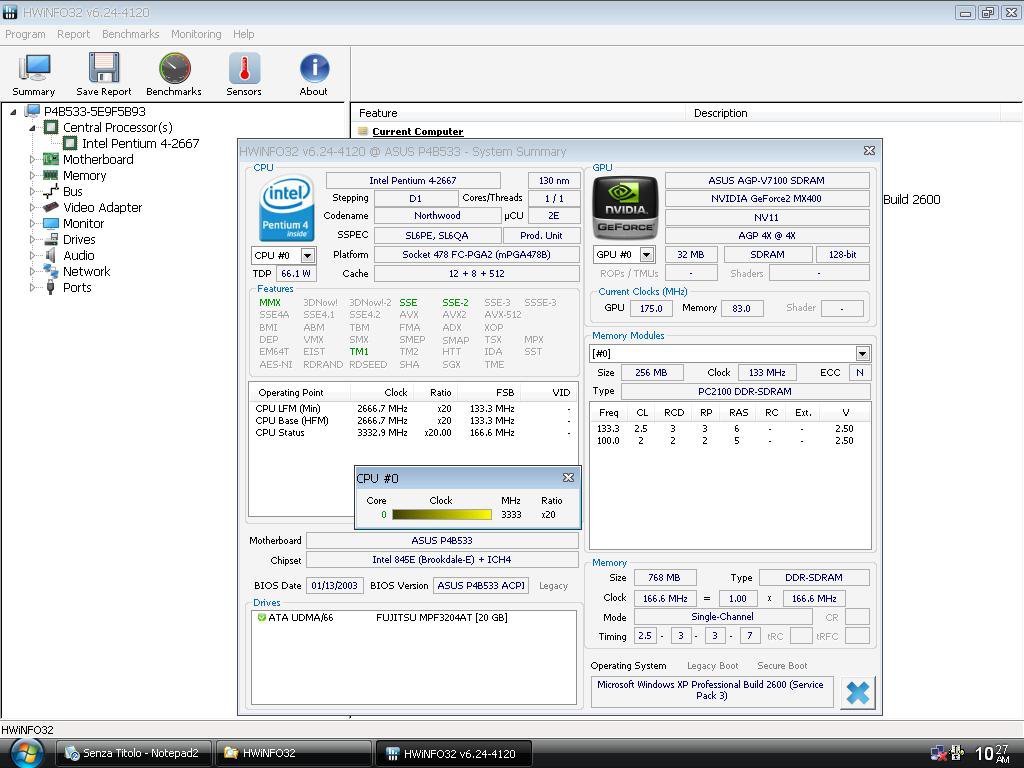
Task: Select Intel Pentium 4-2667 tree item
Action: click(140, 144)
